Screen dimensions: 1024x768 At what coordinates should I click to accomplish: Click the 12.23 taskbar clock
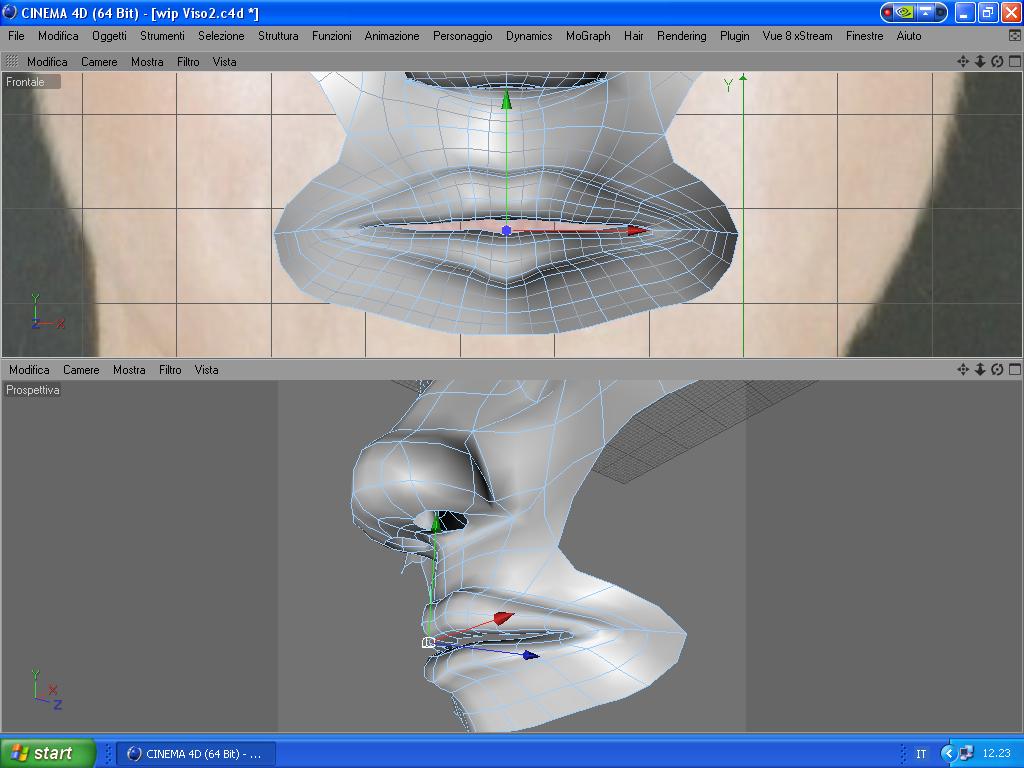point(997,754)
